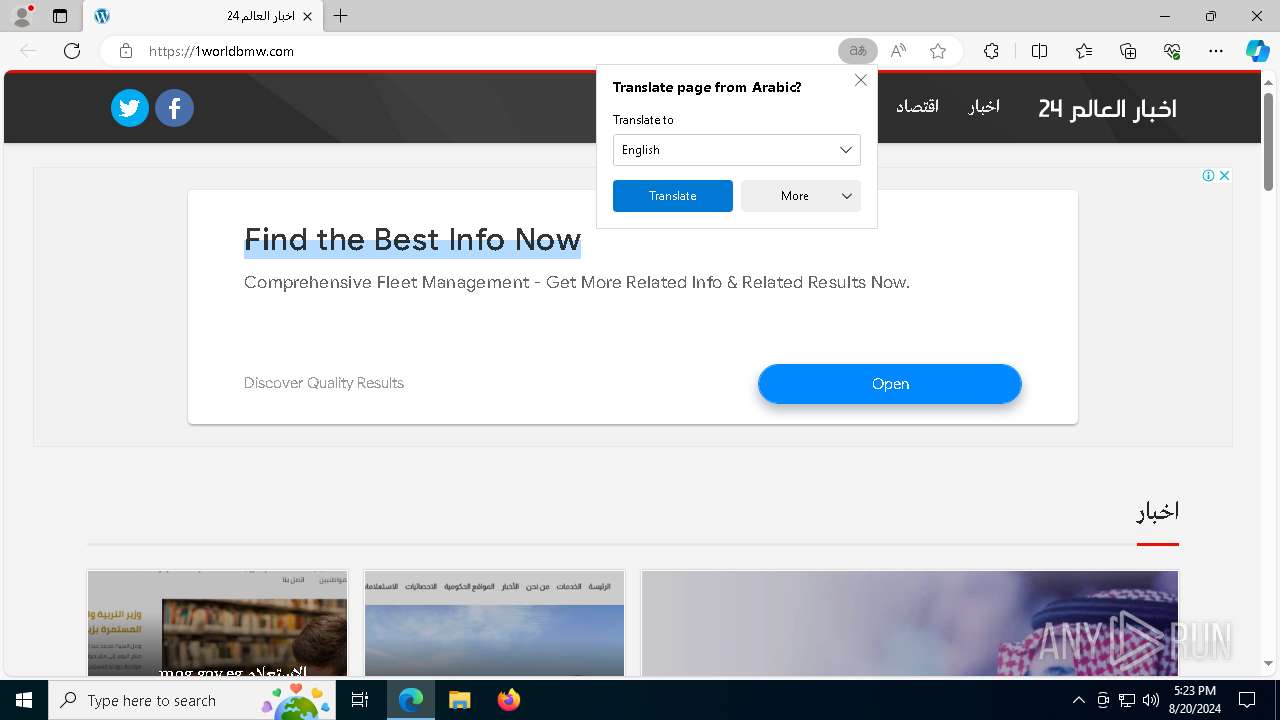Open the Windows Start menu
Viewport: 1280px width, 720px height.
24,700
